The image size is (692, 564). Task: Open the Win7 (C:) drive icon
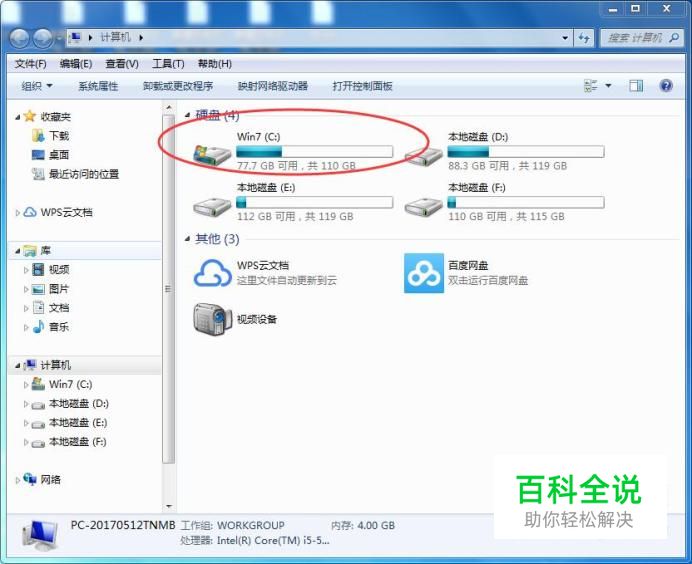point(212,155)
